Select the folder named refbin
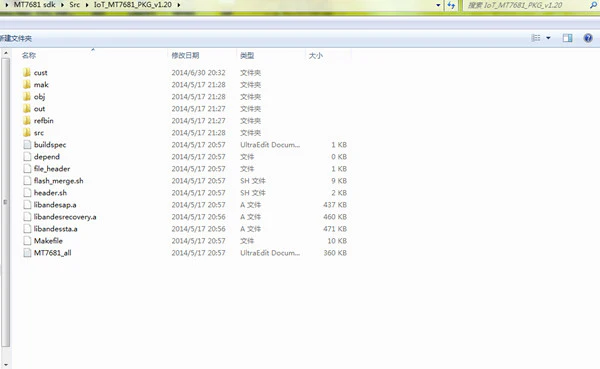This screenshot has height=369, width=600. click(x=44, y=121)
